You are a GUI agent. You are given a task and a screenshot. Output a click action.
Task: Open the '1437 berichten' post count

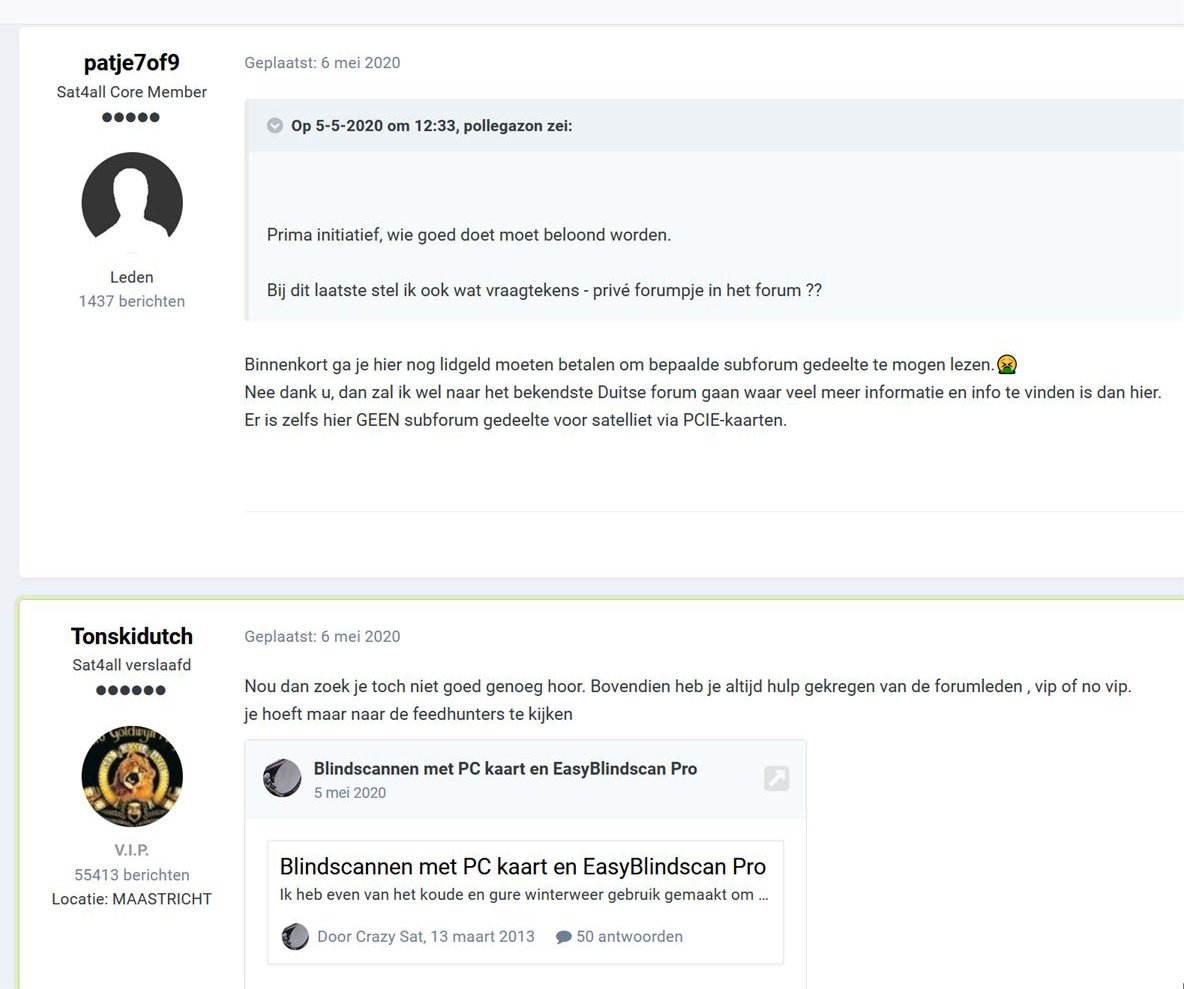pos(131,301)
